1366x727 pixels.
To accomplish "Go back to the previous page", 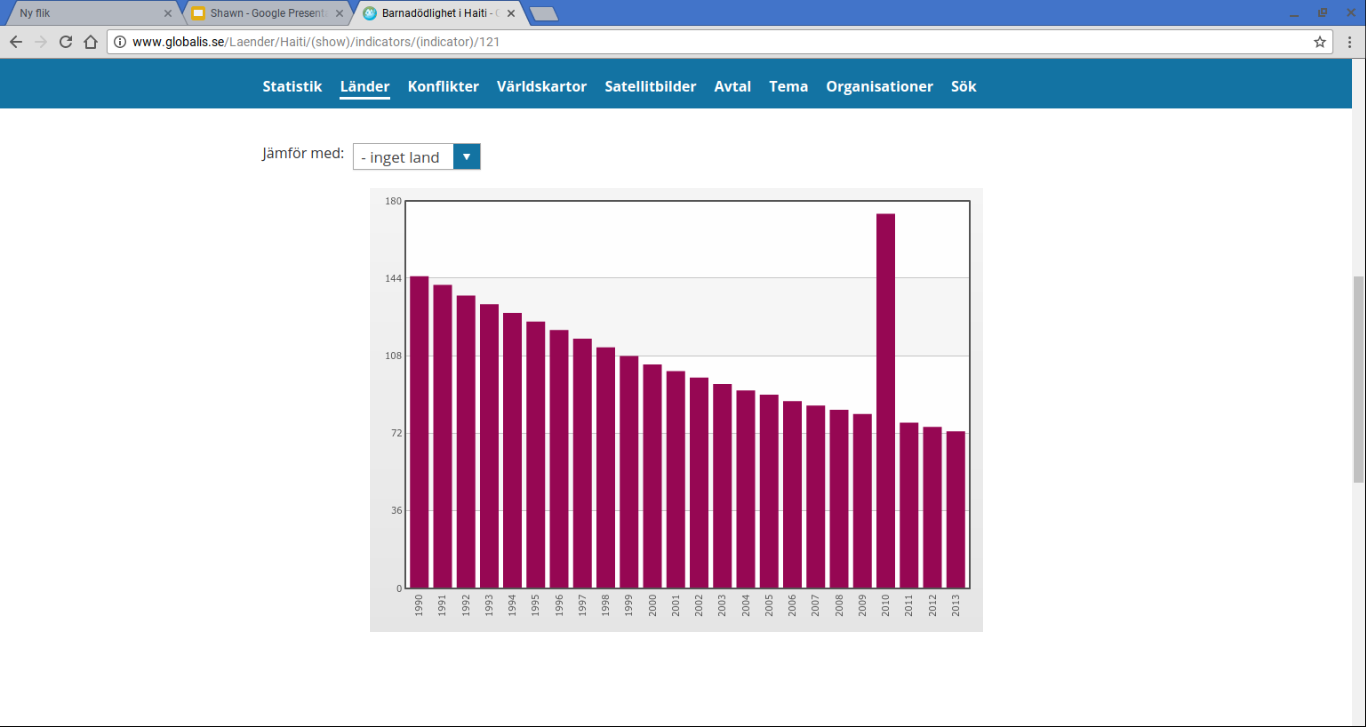I will [x=16, y=42].
